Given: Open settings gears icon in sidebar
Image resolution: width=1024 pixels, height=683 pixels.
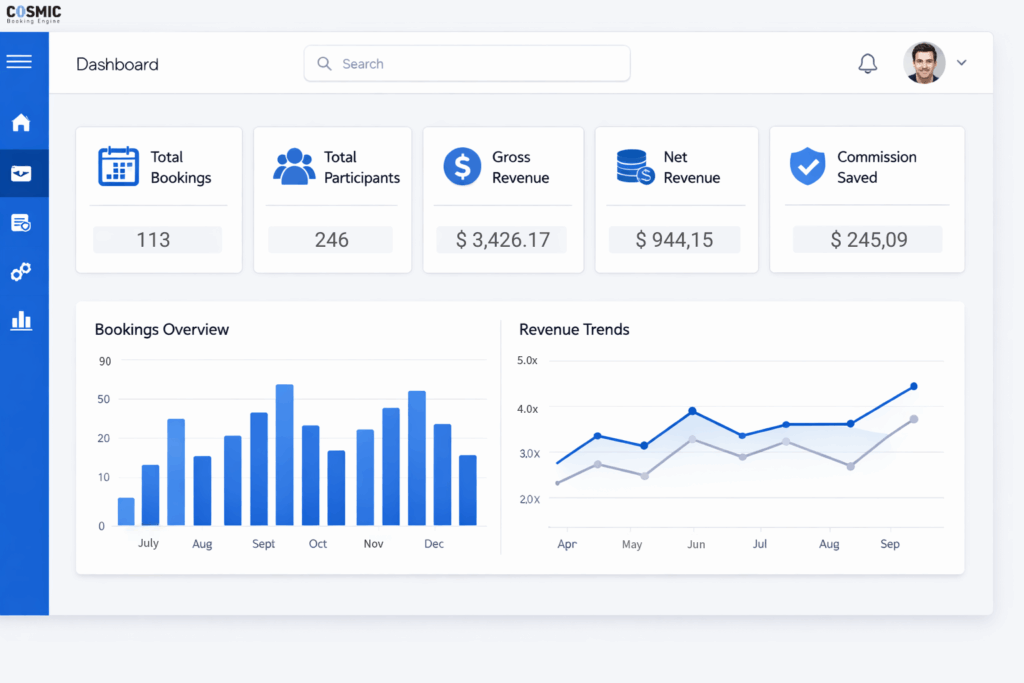Looking at the screenshot, I should coord(20,271).
